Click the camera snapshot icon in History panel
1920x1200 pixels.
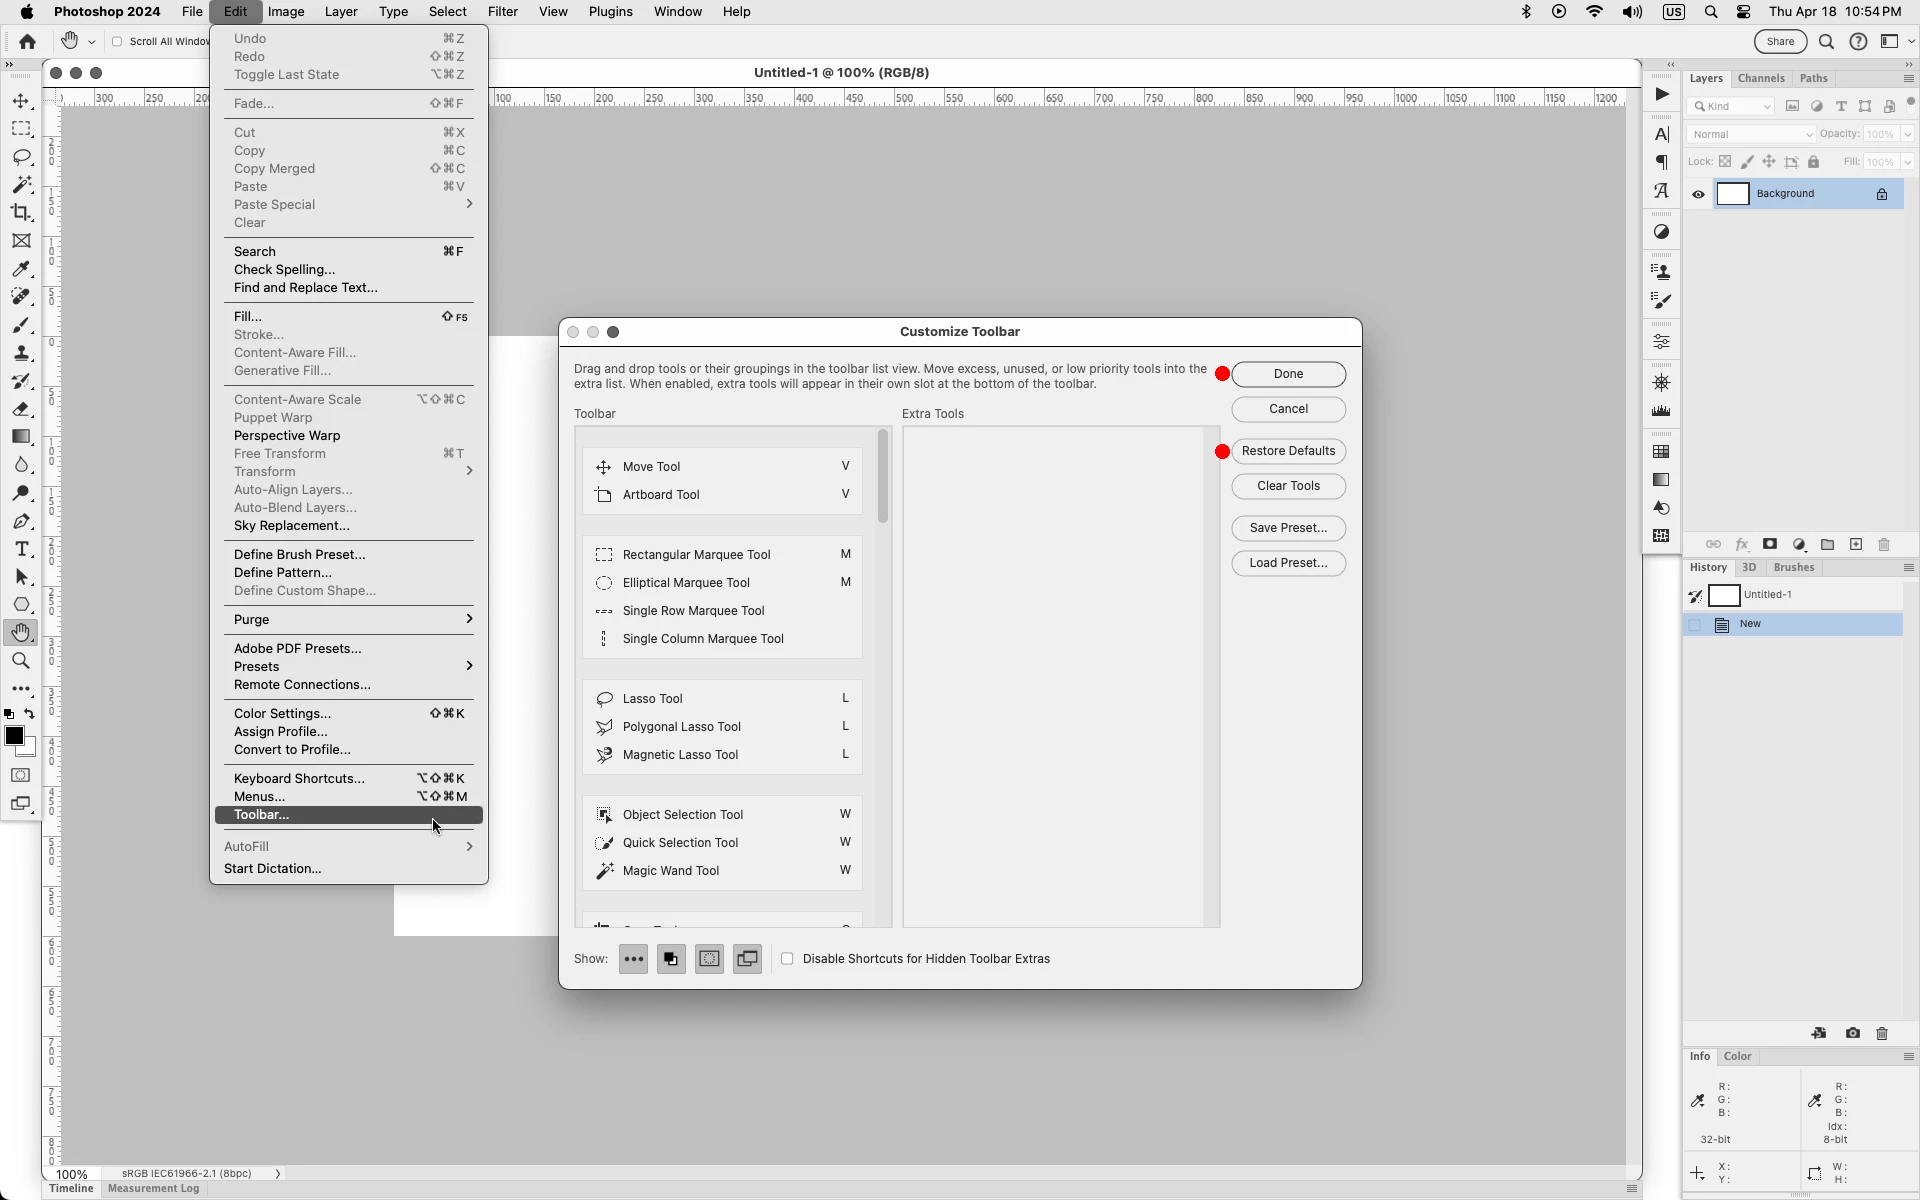pos(1852,1033)
